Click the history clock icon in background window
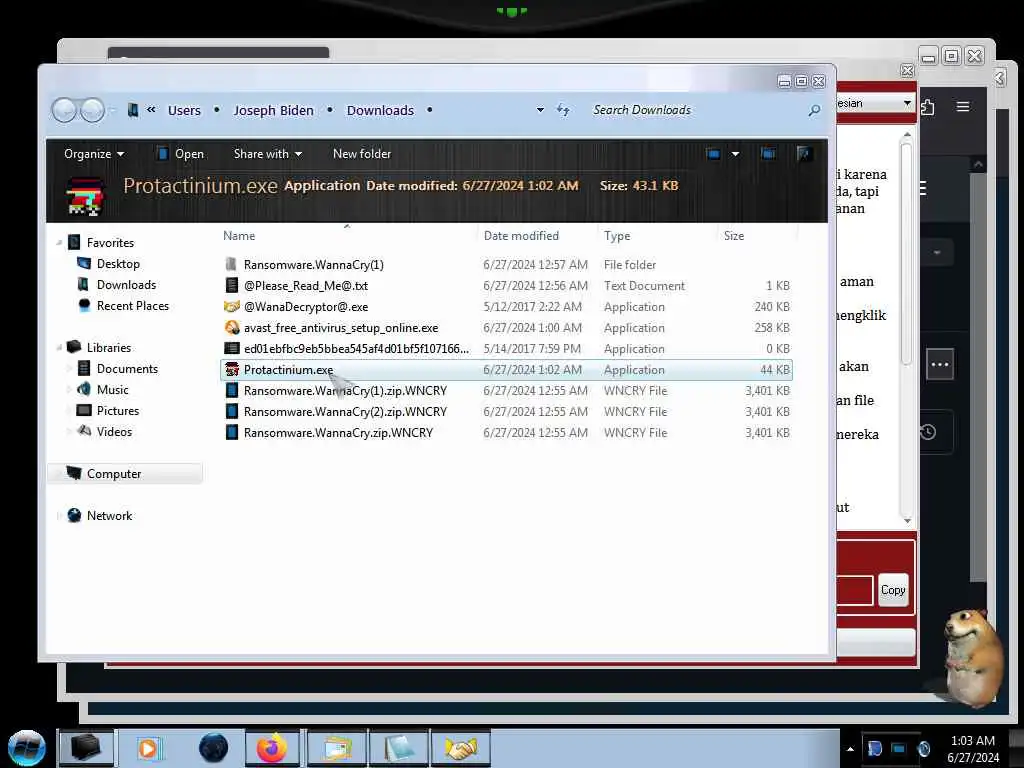Screen dimensions: 1024x768 coord(928,432)
